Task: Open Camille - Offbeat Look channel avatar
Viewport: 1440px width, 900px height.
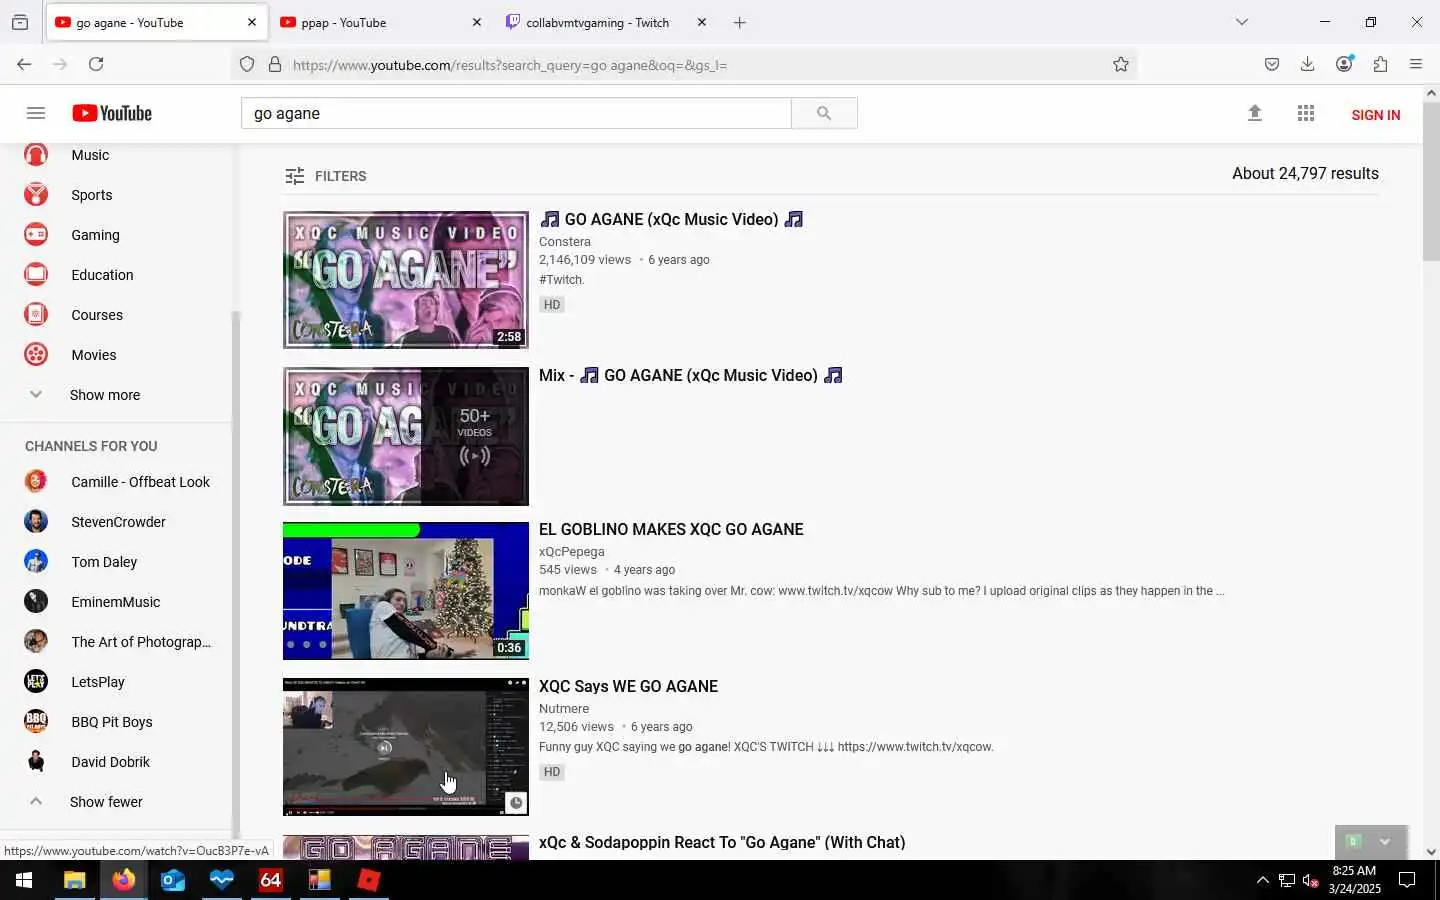Action: (x=36, y=482)
